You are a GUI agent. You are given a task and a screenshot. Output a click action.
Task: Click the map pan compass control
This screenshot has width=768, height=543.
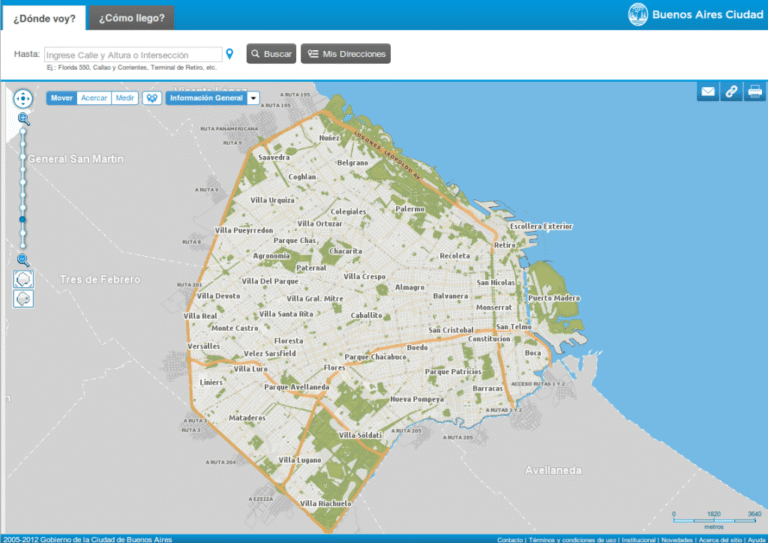coord(23,98)
